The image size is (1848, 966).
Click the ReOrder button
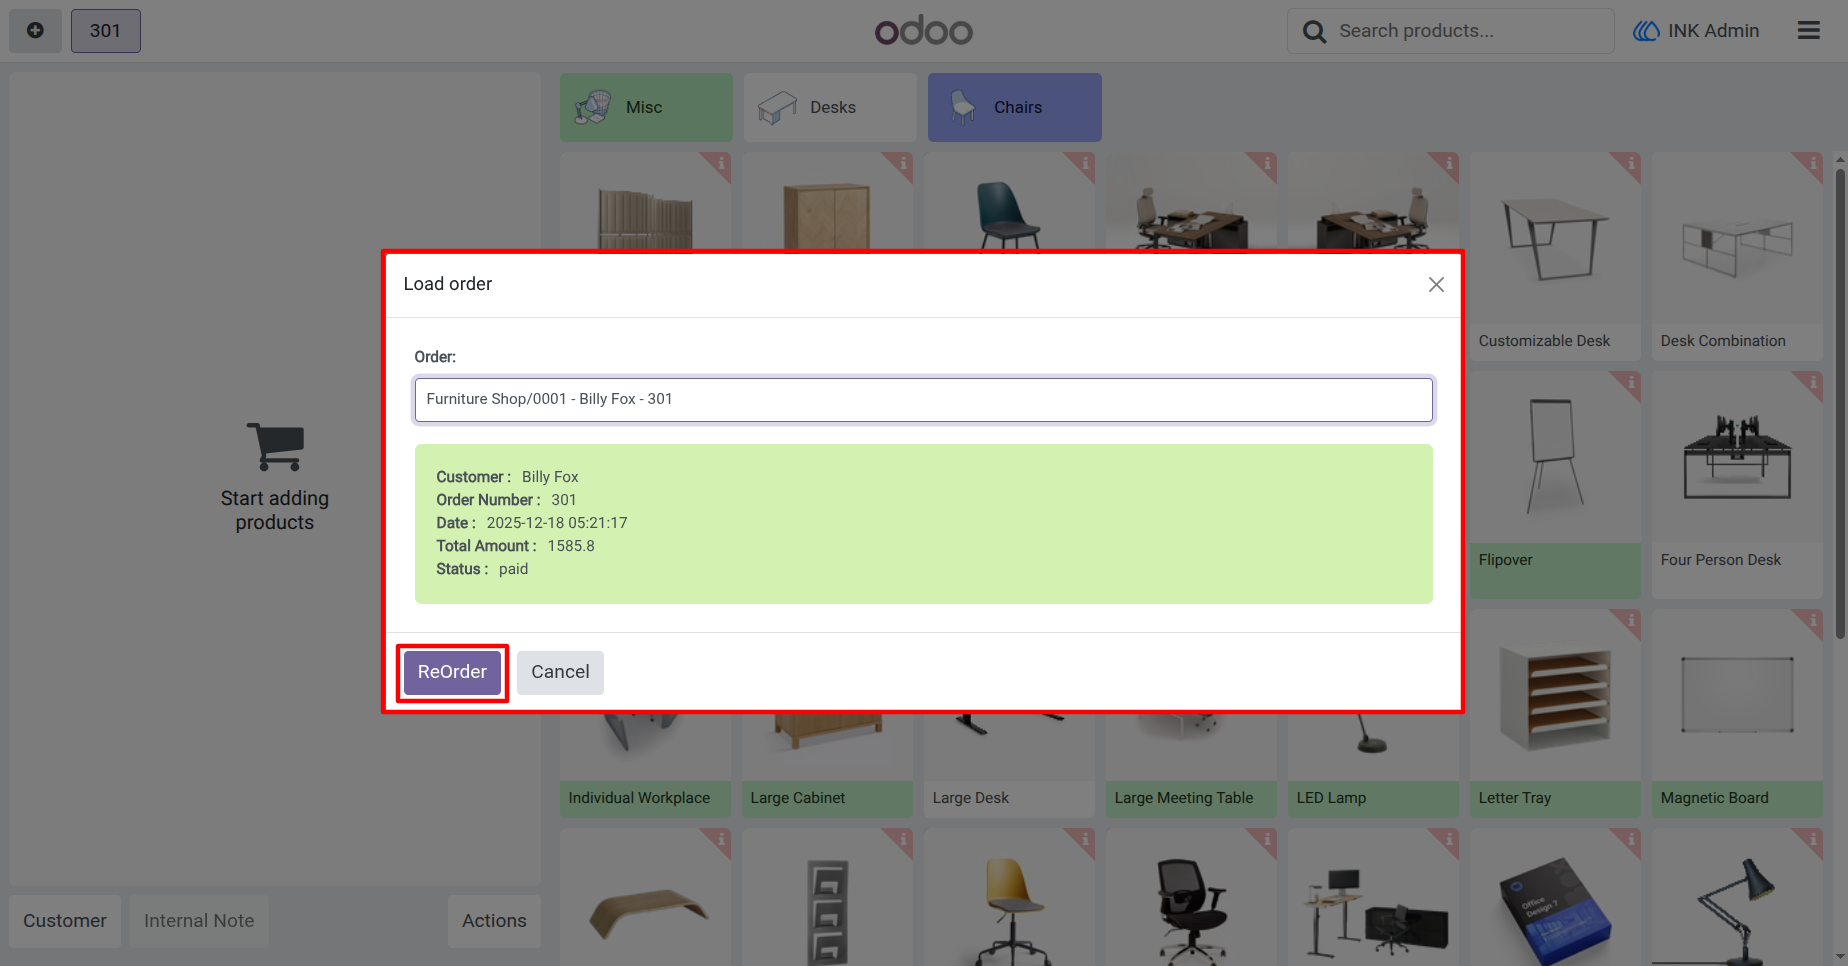coord(452,672)
